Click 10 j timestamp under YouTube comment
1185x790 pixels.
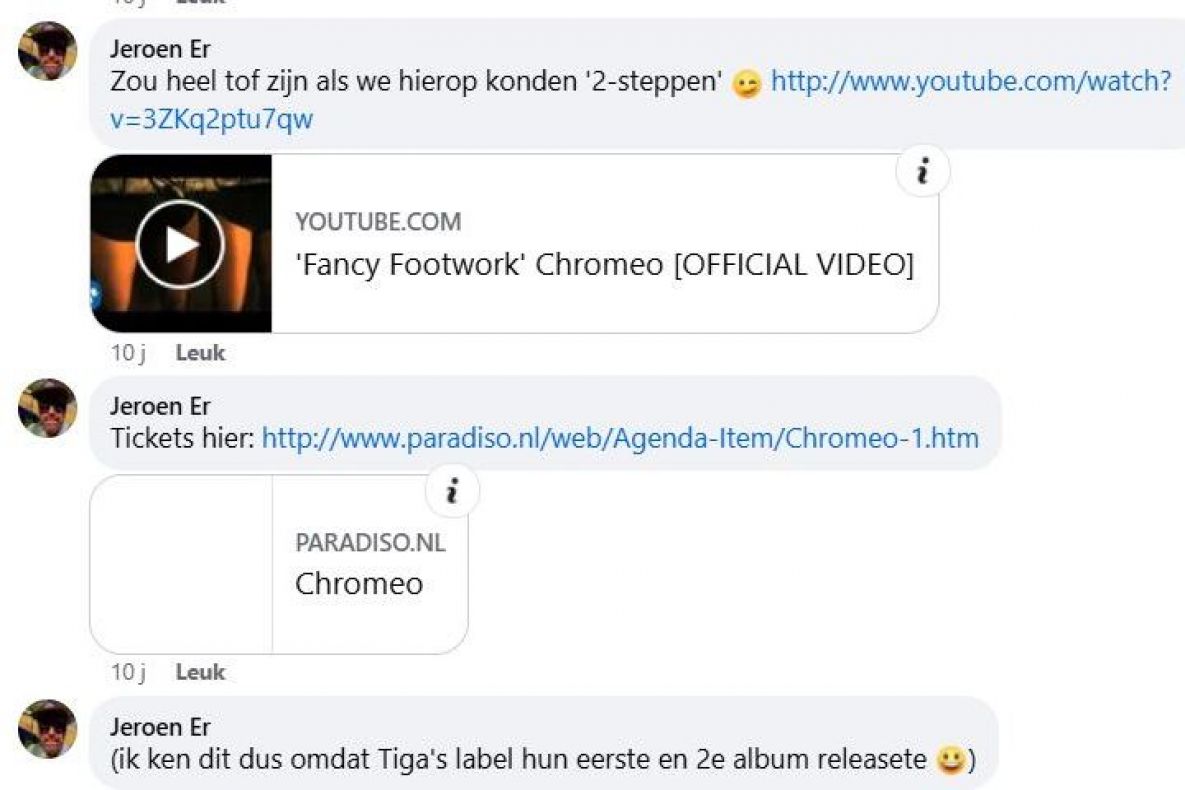(128, 352)
